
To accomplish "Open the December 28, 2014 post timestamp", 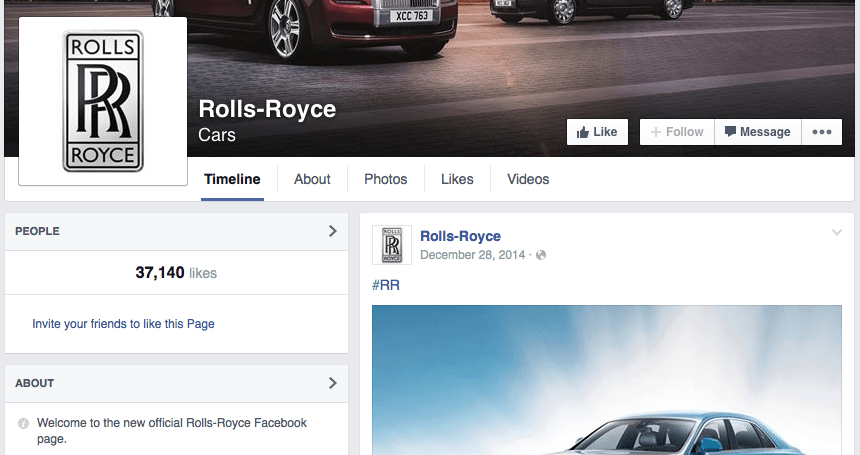I will [x=472, y=255].
